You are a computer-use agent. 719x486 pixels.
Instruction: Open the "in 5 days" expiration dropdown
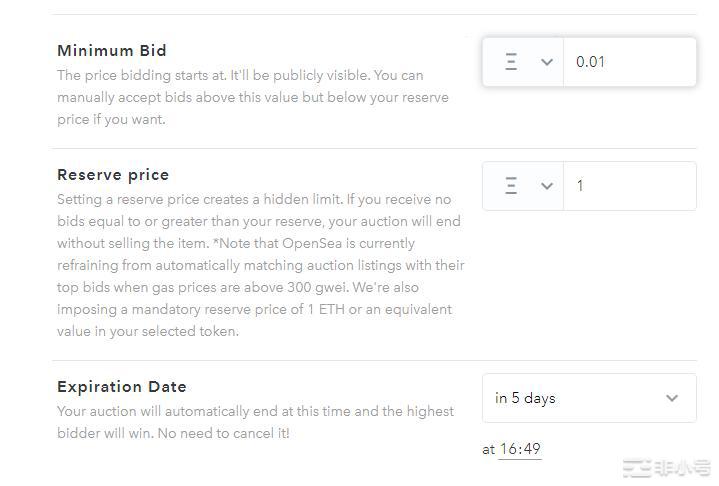pos(589,398)
